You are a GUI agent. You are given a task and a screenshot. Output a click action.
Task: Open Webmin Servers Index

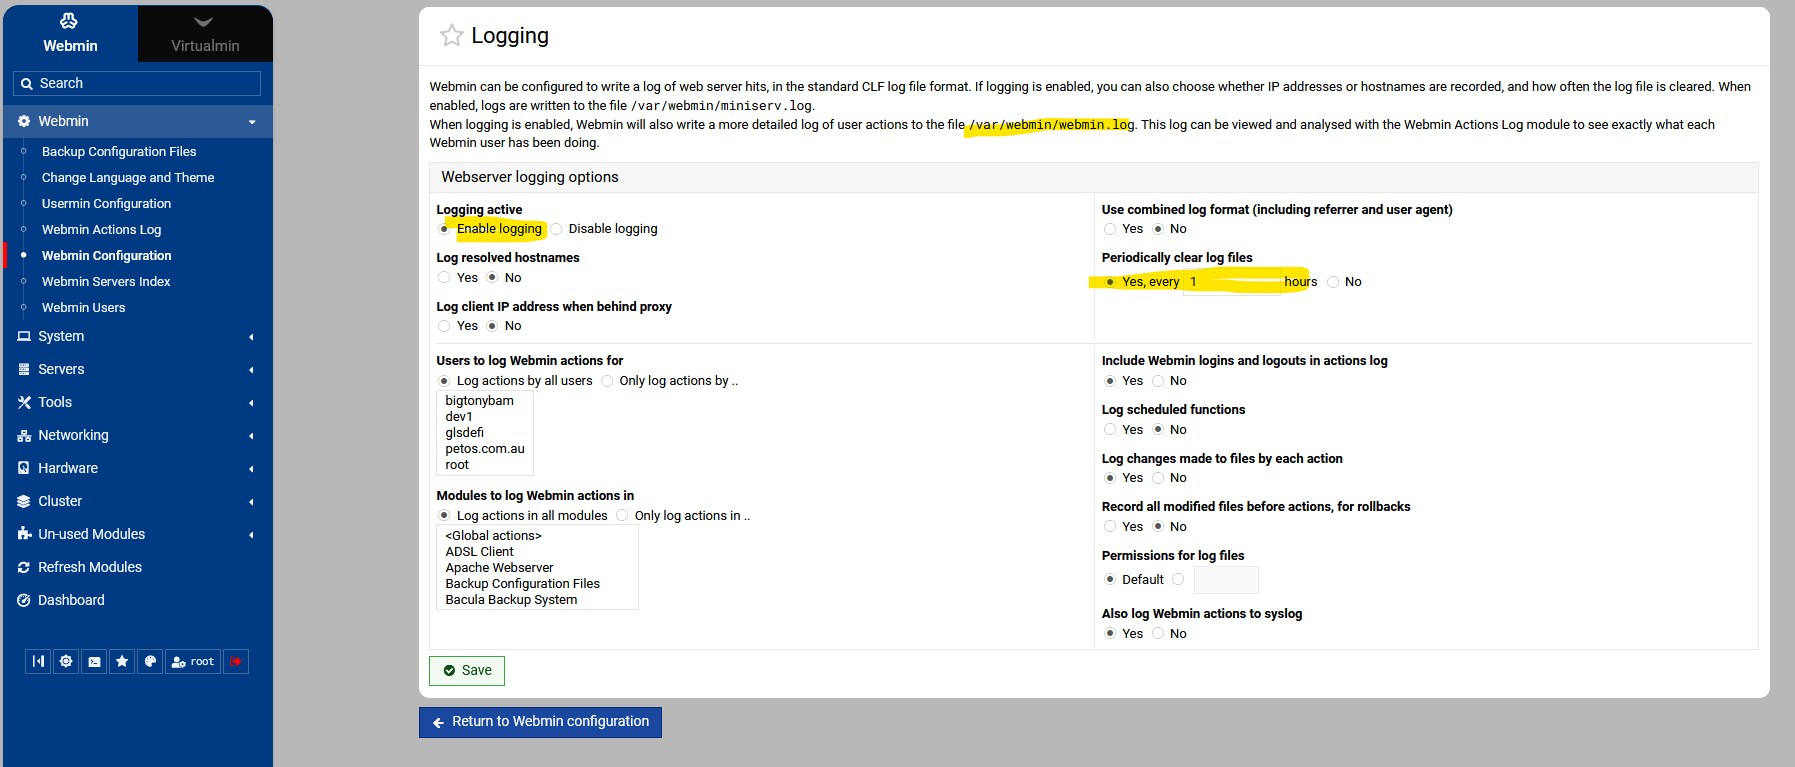(106, 281)
